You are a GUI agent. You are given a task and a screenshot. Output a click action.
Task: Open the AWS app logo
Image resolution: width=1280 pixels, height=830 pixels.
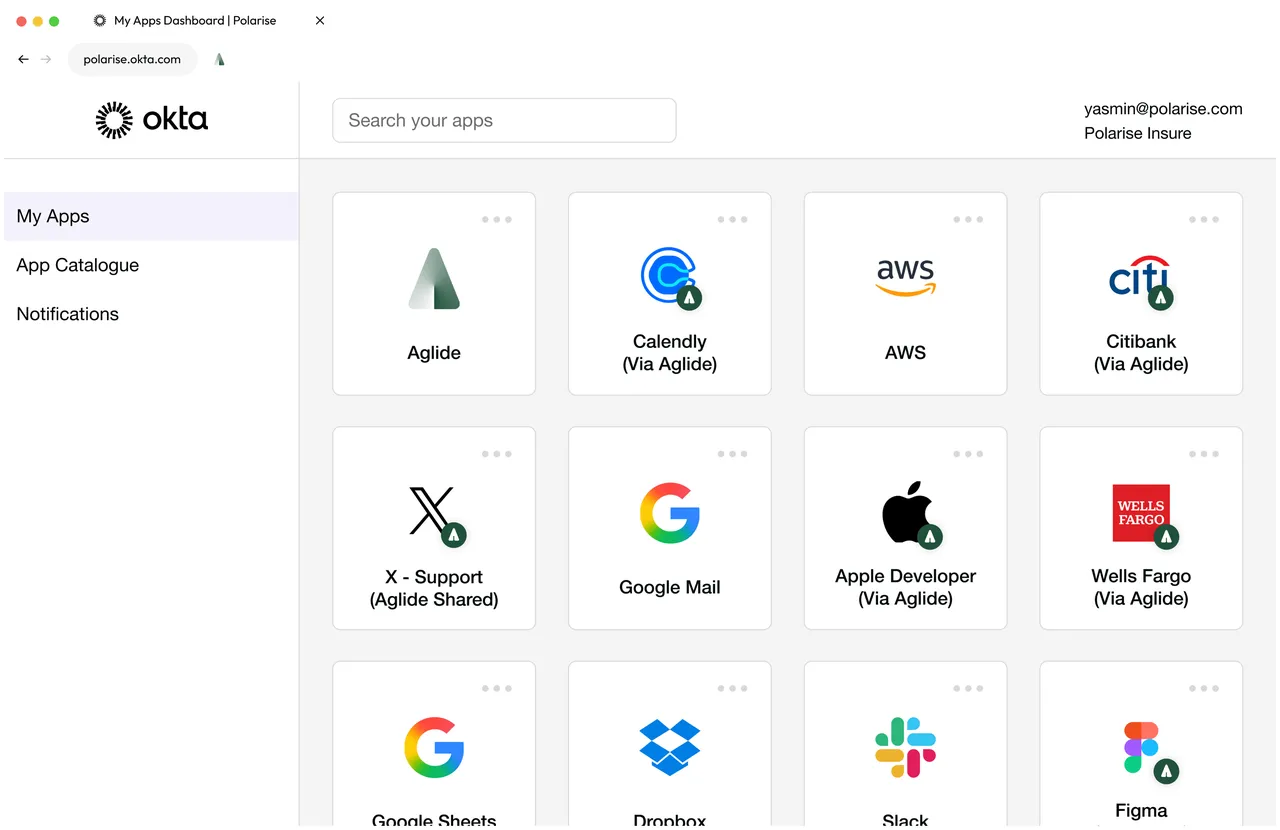pos(905,277)
